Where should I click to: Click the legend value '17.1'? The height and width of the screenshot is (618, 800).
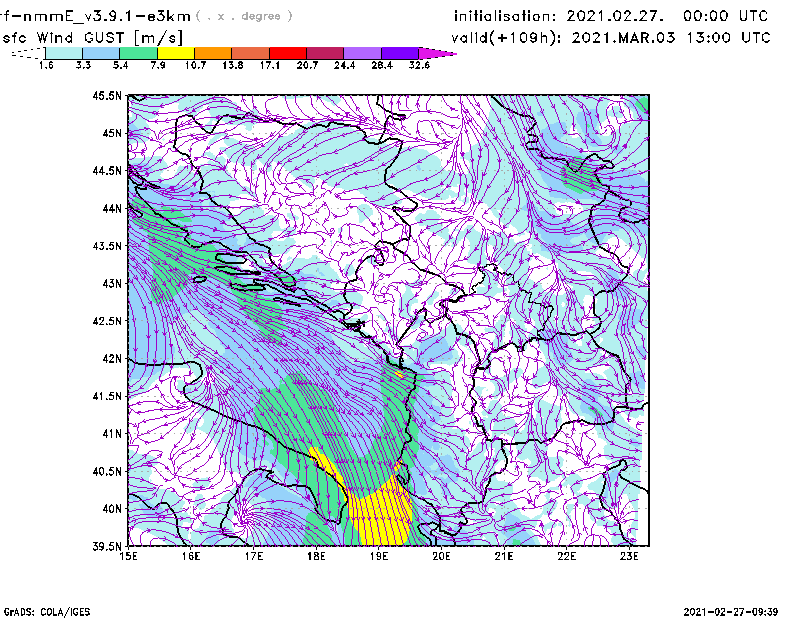click(x=269, y=65)
